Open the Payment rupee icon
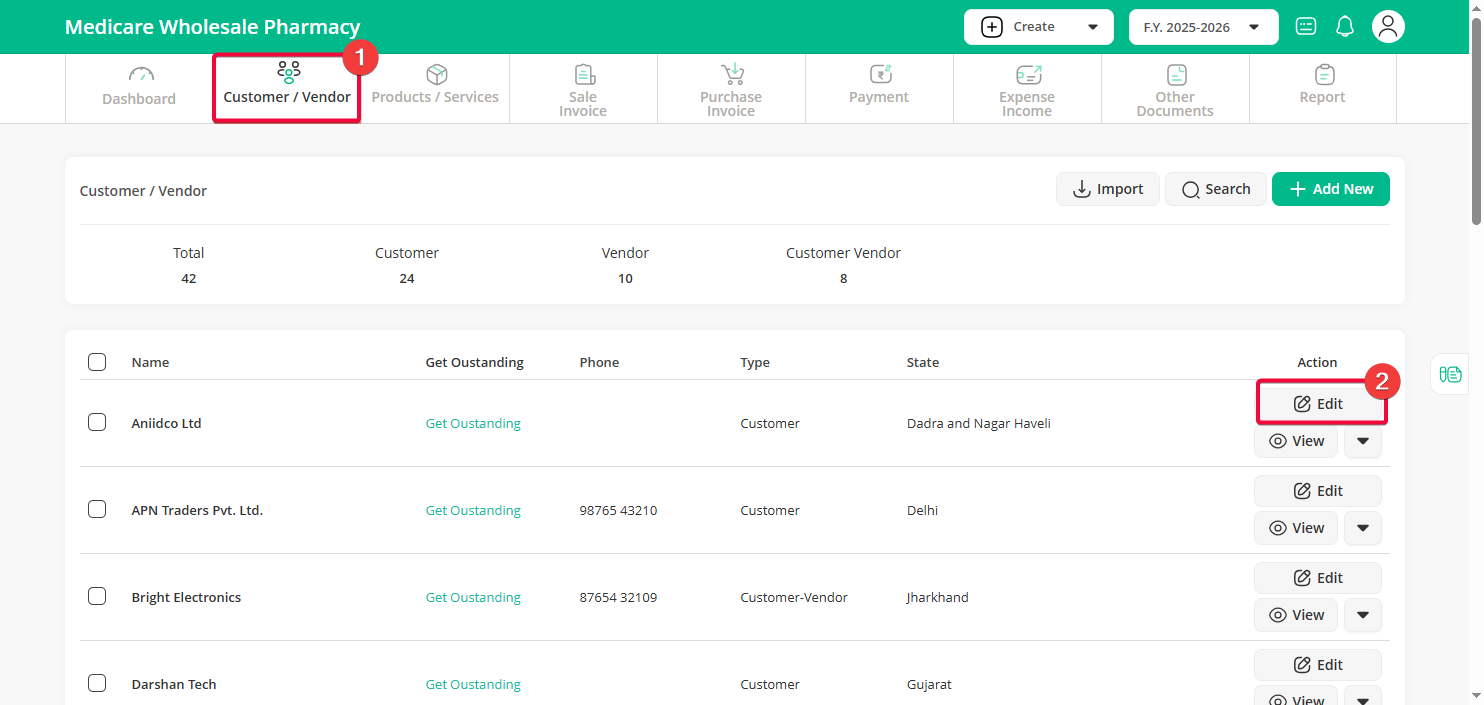This screenshot has width=1484, height=705. coord(879,75)
